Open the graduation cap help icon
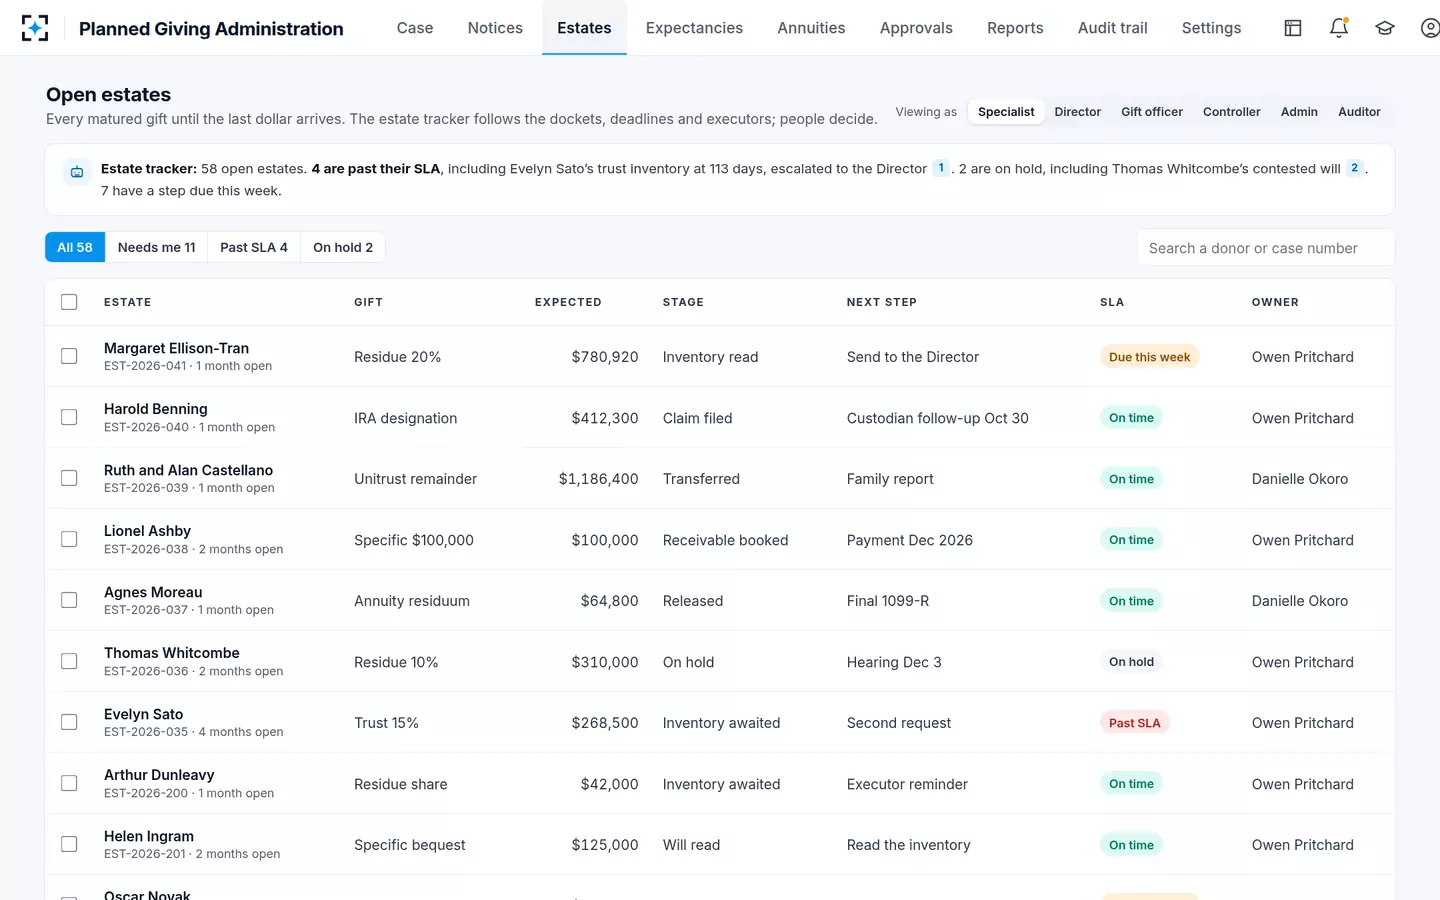 (x=1385, y=28)
